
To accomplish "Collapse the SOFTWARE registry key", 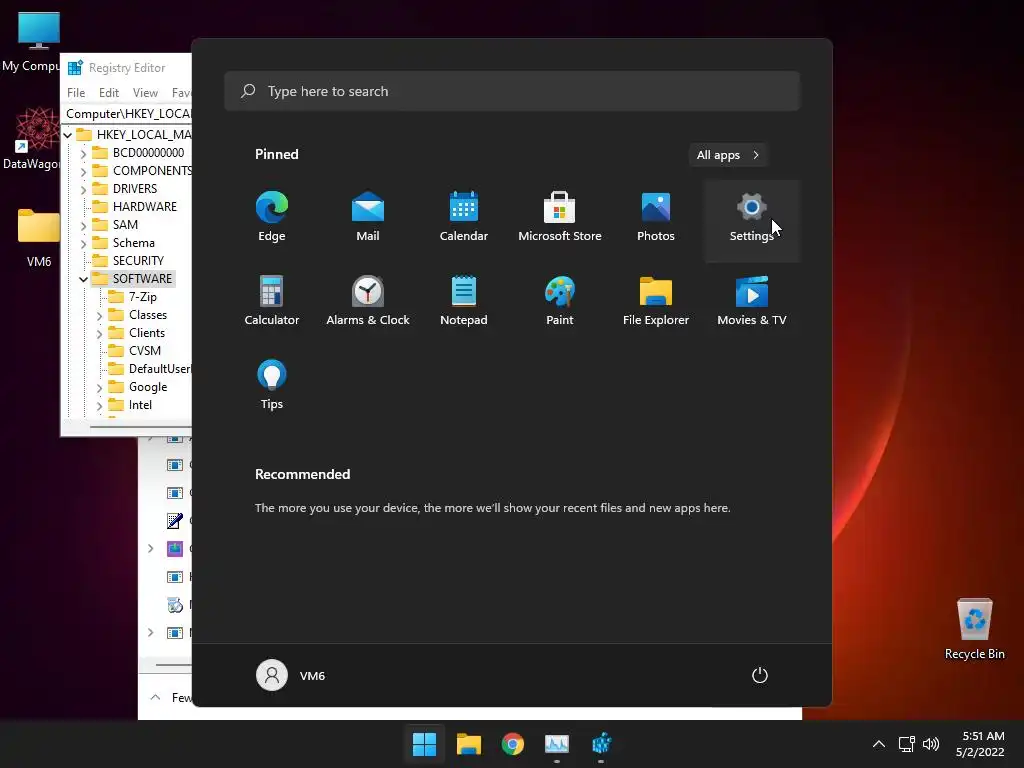I will point(84,280).
